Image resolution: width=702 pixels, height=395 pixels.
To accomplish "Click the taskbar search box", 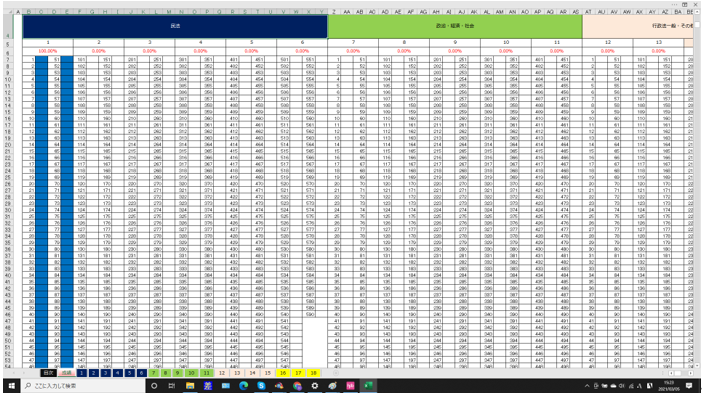I will click(83, 386).
